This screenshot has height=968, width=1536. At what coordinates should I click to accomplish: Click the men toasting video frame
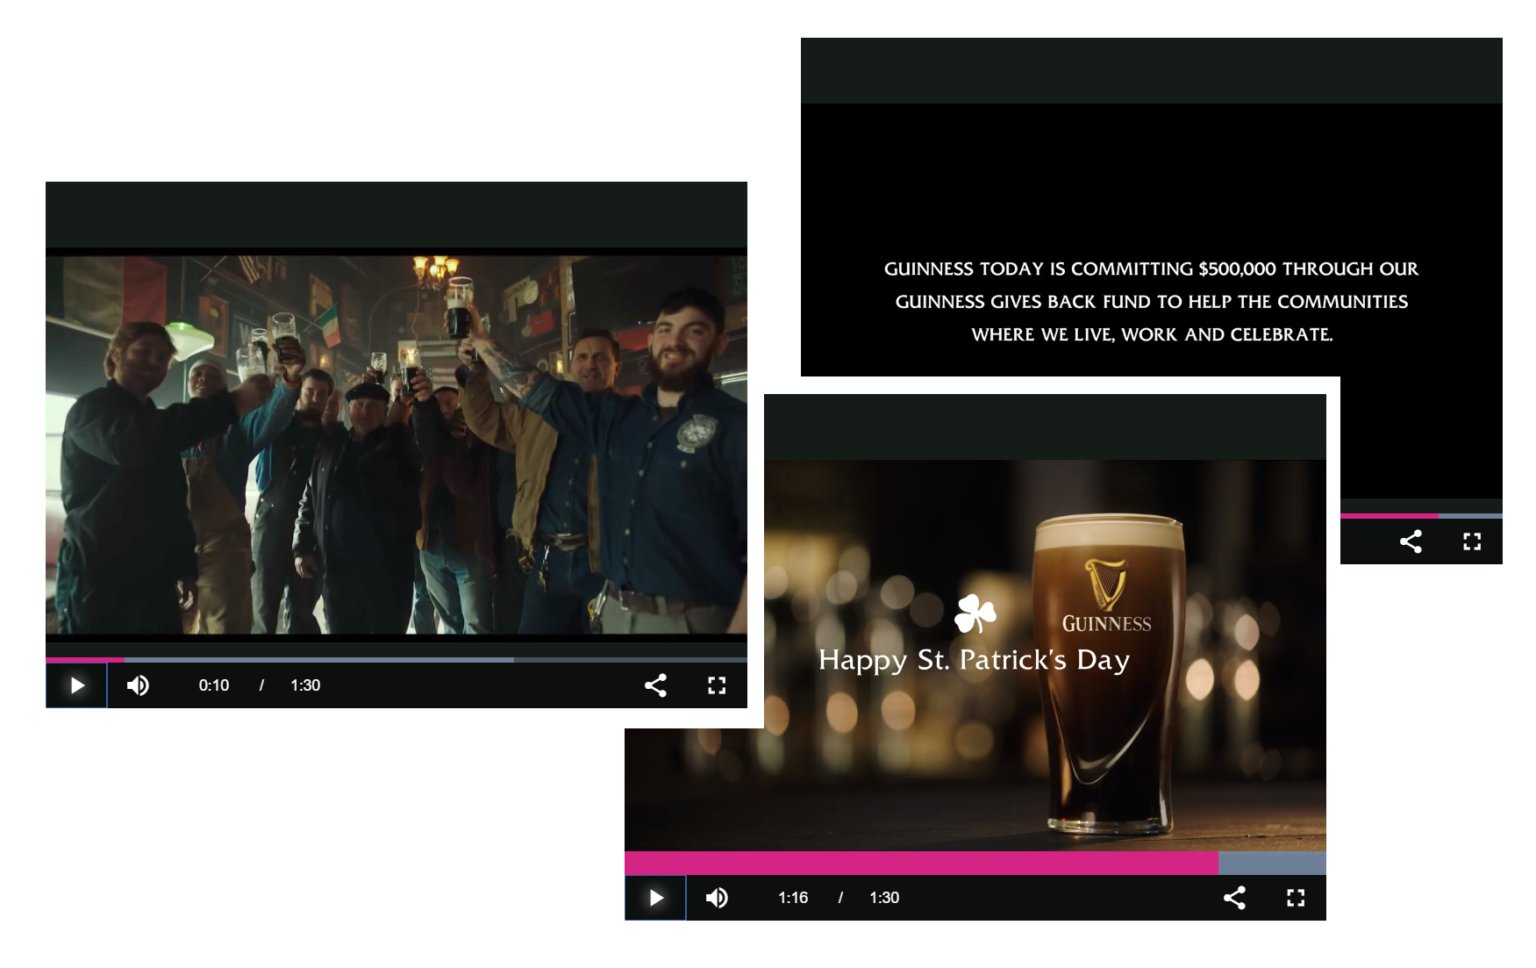pos(396,443)
